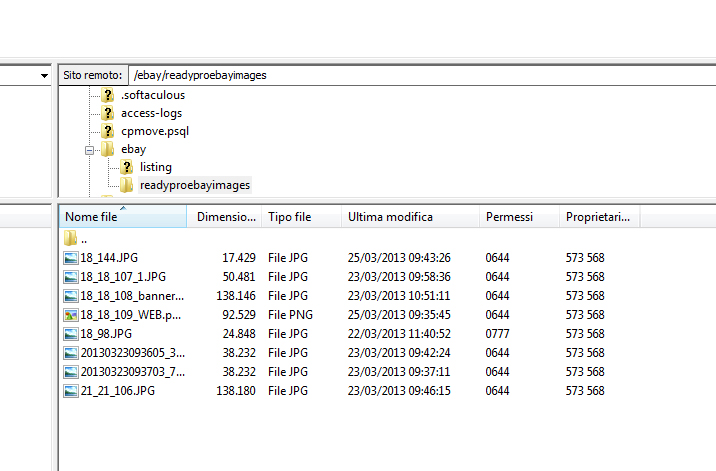Click the 18_144.JPG image file icon
Viewport: 716px width, 471px height.
[70, 258]
